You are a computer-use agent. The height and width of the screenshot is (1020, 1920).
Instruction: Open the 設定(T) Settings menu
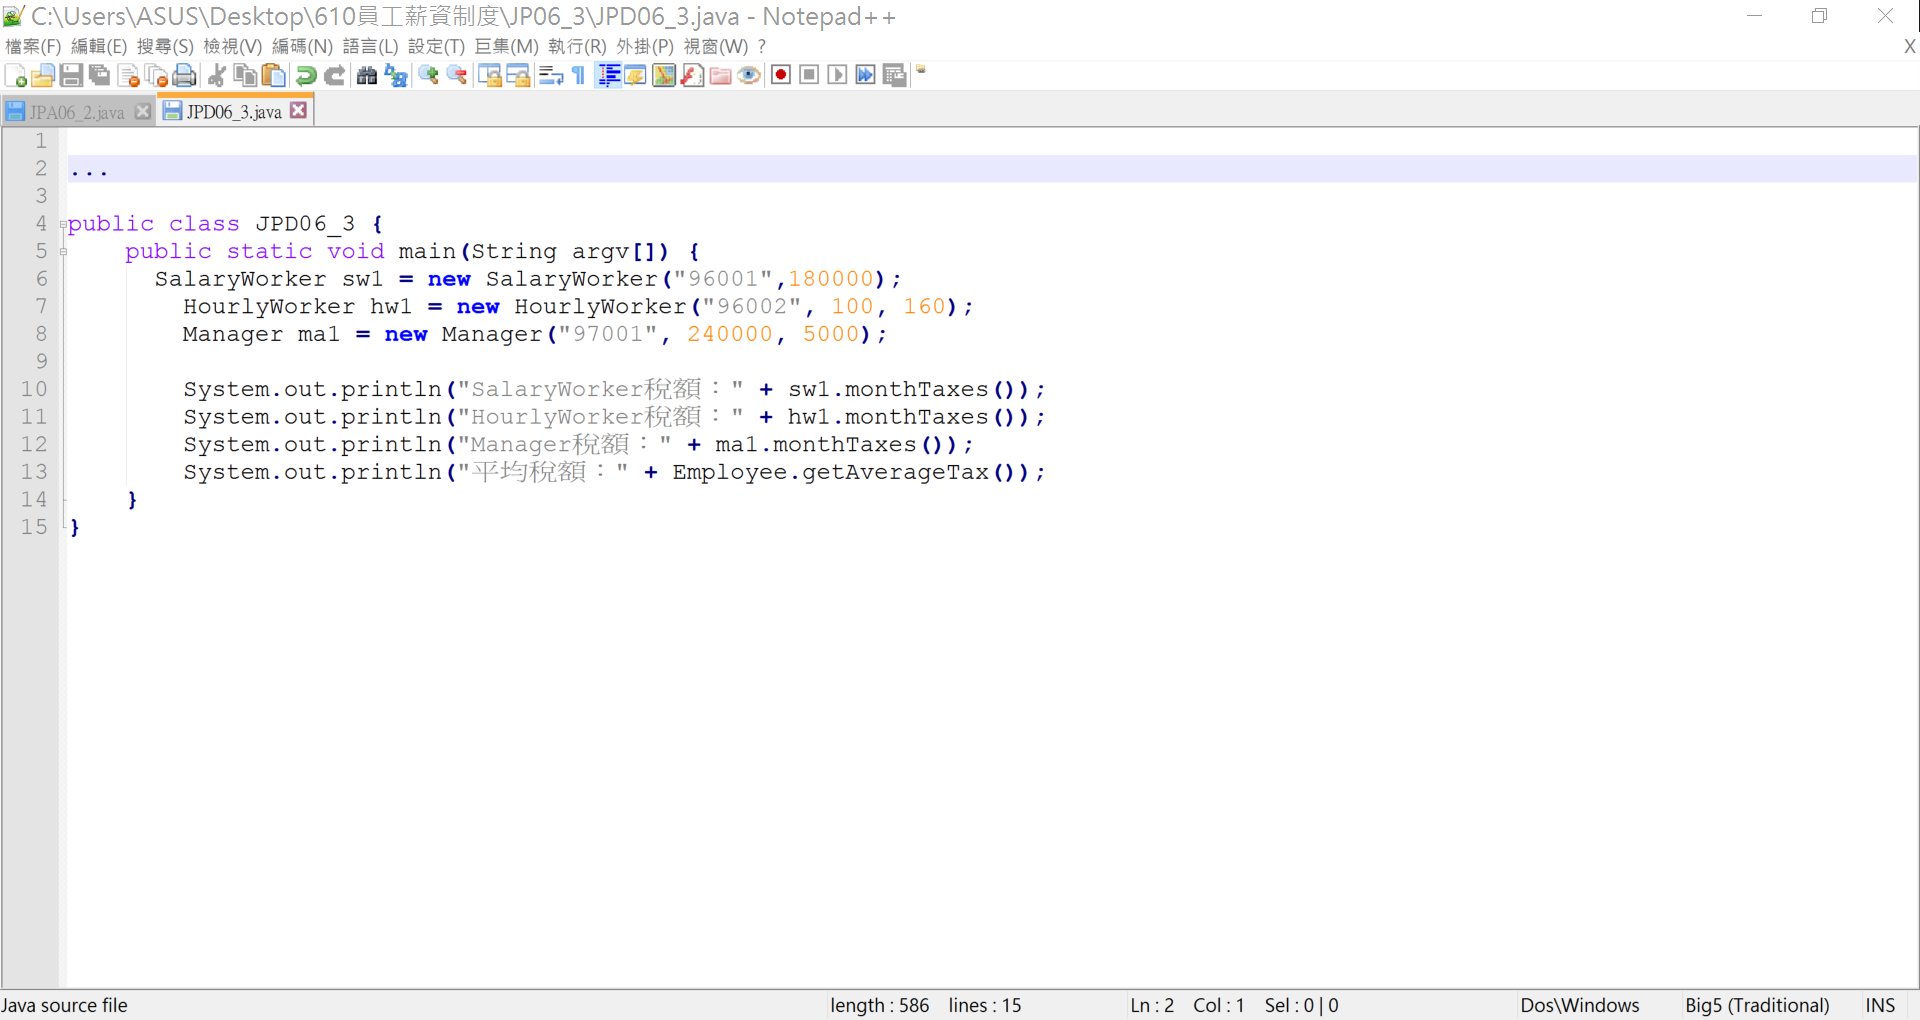coord(436,47)
